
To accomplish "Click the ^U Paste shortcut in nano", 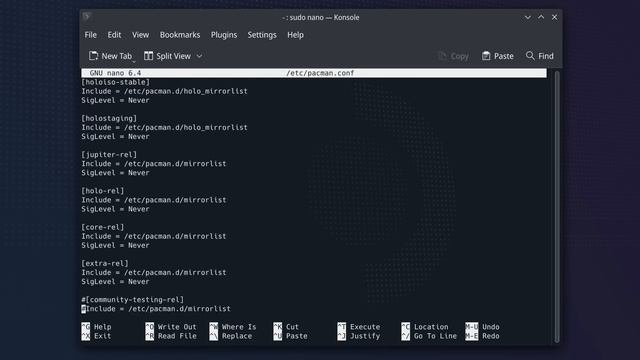I will tap(290, 336).
